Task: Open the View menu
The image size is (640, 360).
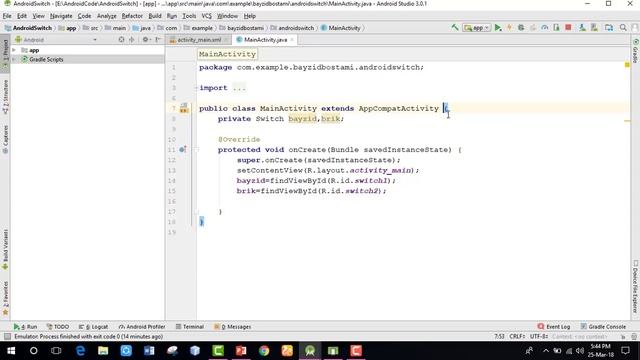Action: coord(38,16)
